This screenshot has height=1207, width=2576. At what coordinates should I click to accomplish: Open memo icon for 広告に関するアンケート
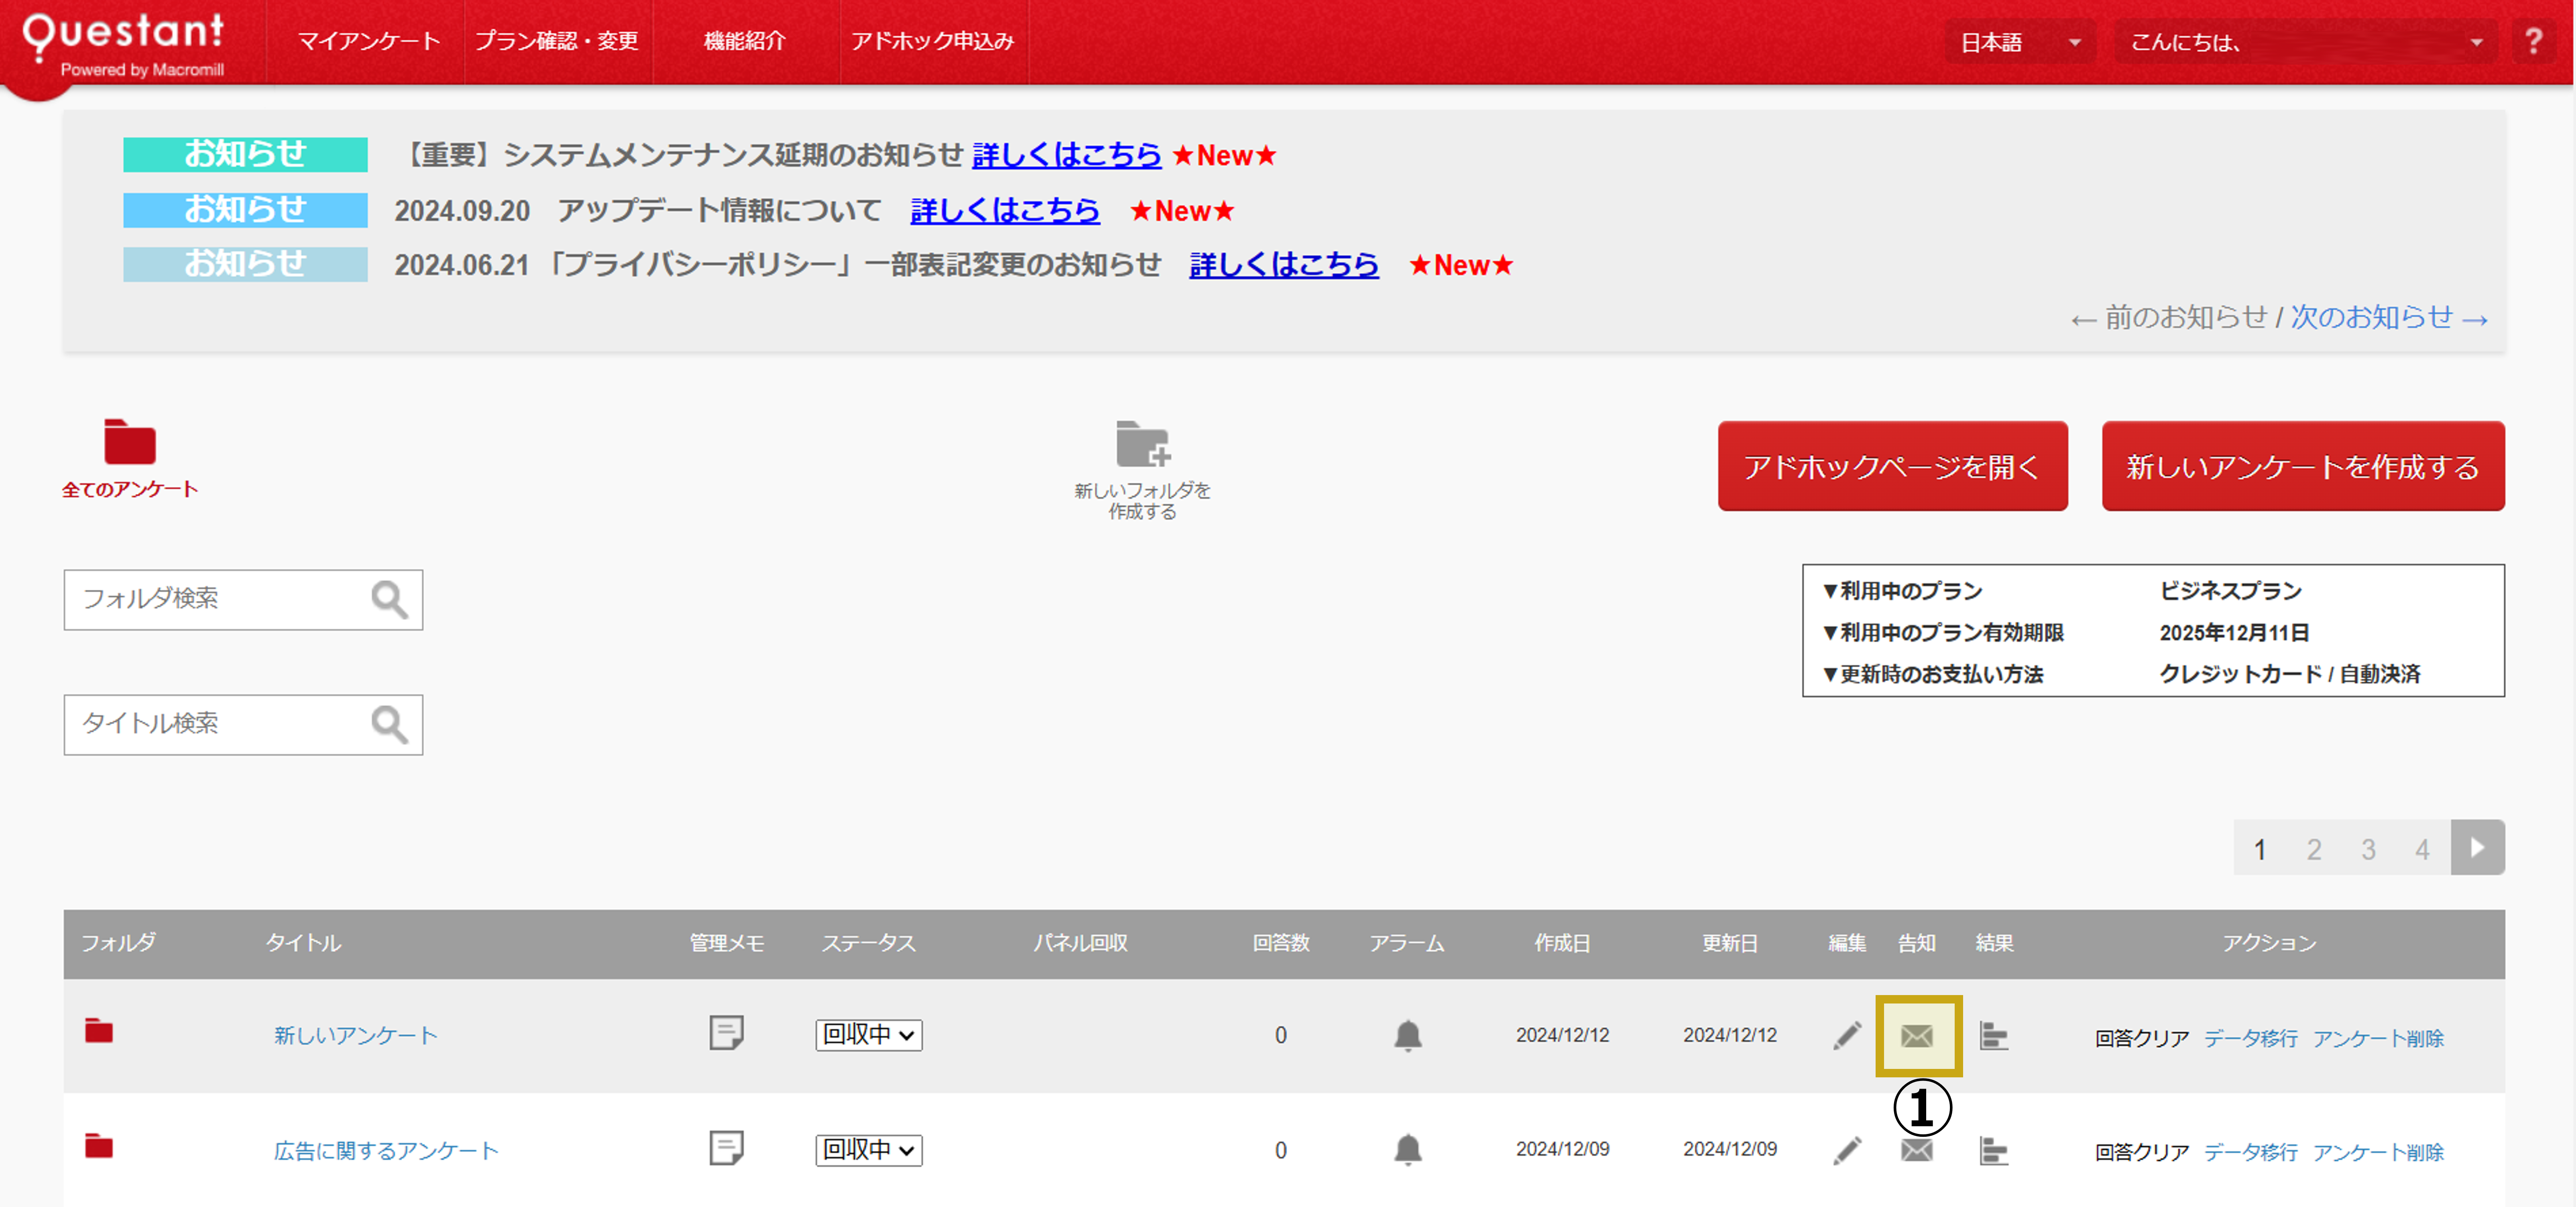pyautogui.click(x=726, y=1147)
